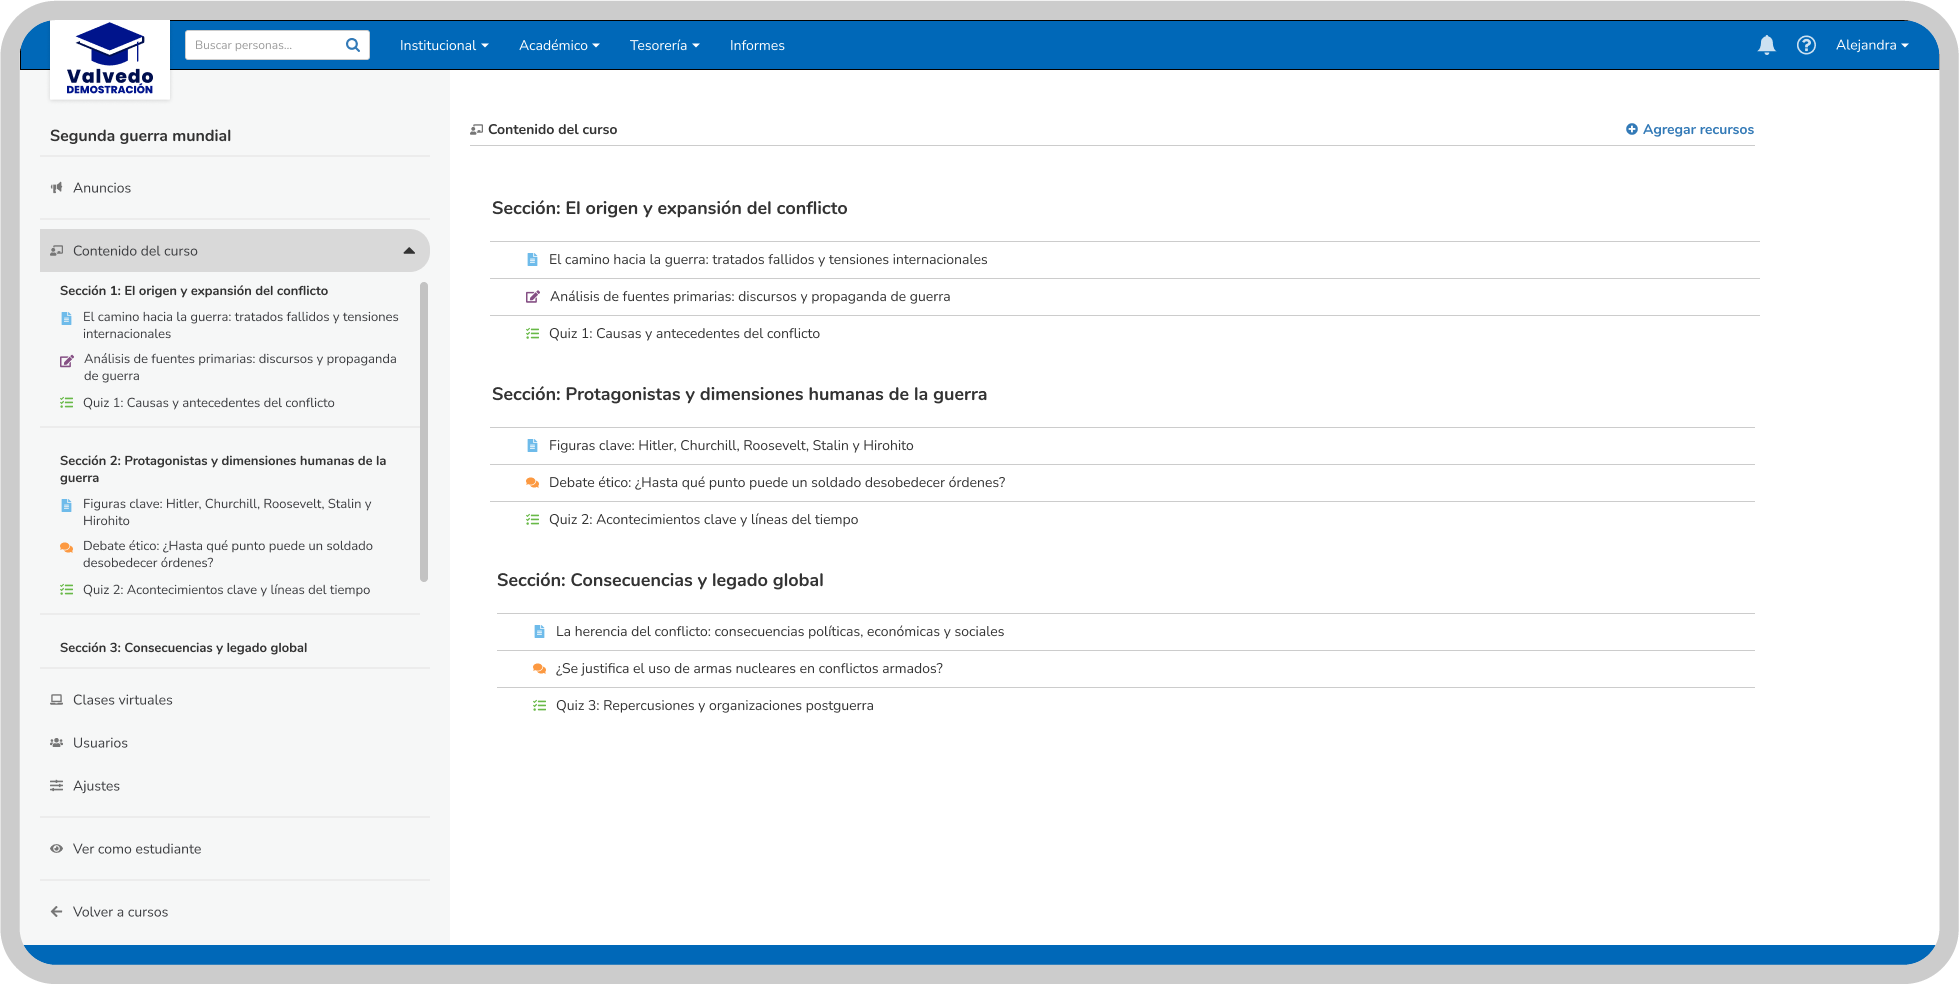Viewport: 1959px width, 984px height.
Task: Switch to Ver como estudiante view
Action: coord(136,849)
